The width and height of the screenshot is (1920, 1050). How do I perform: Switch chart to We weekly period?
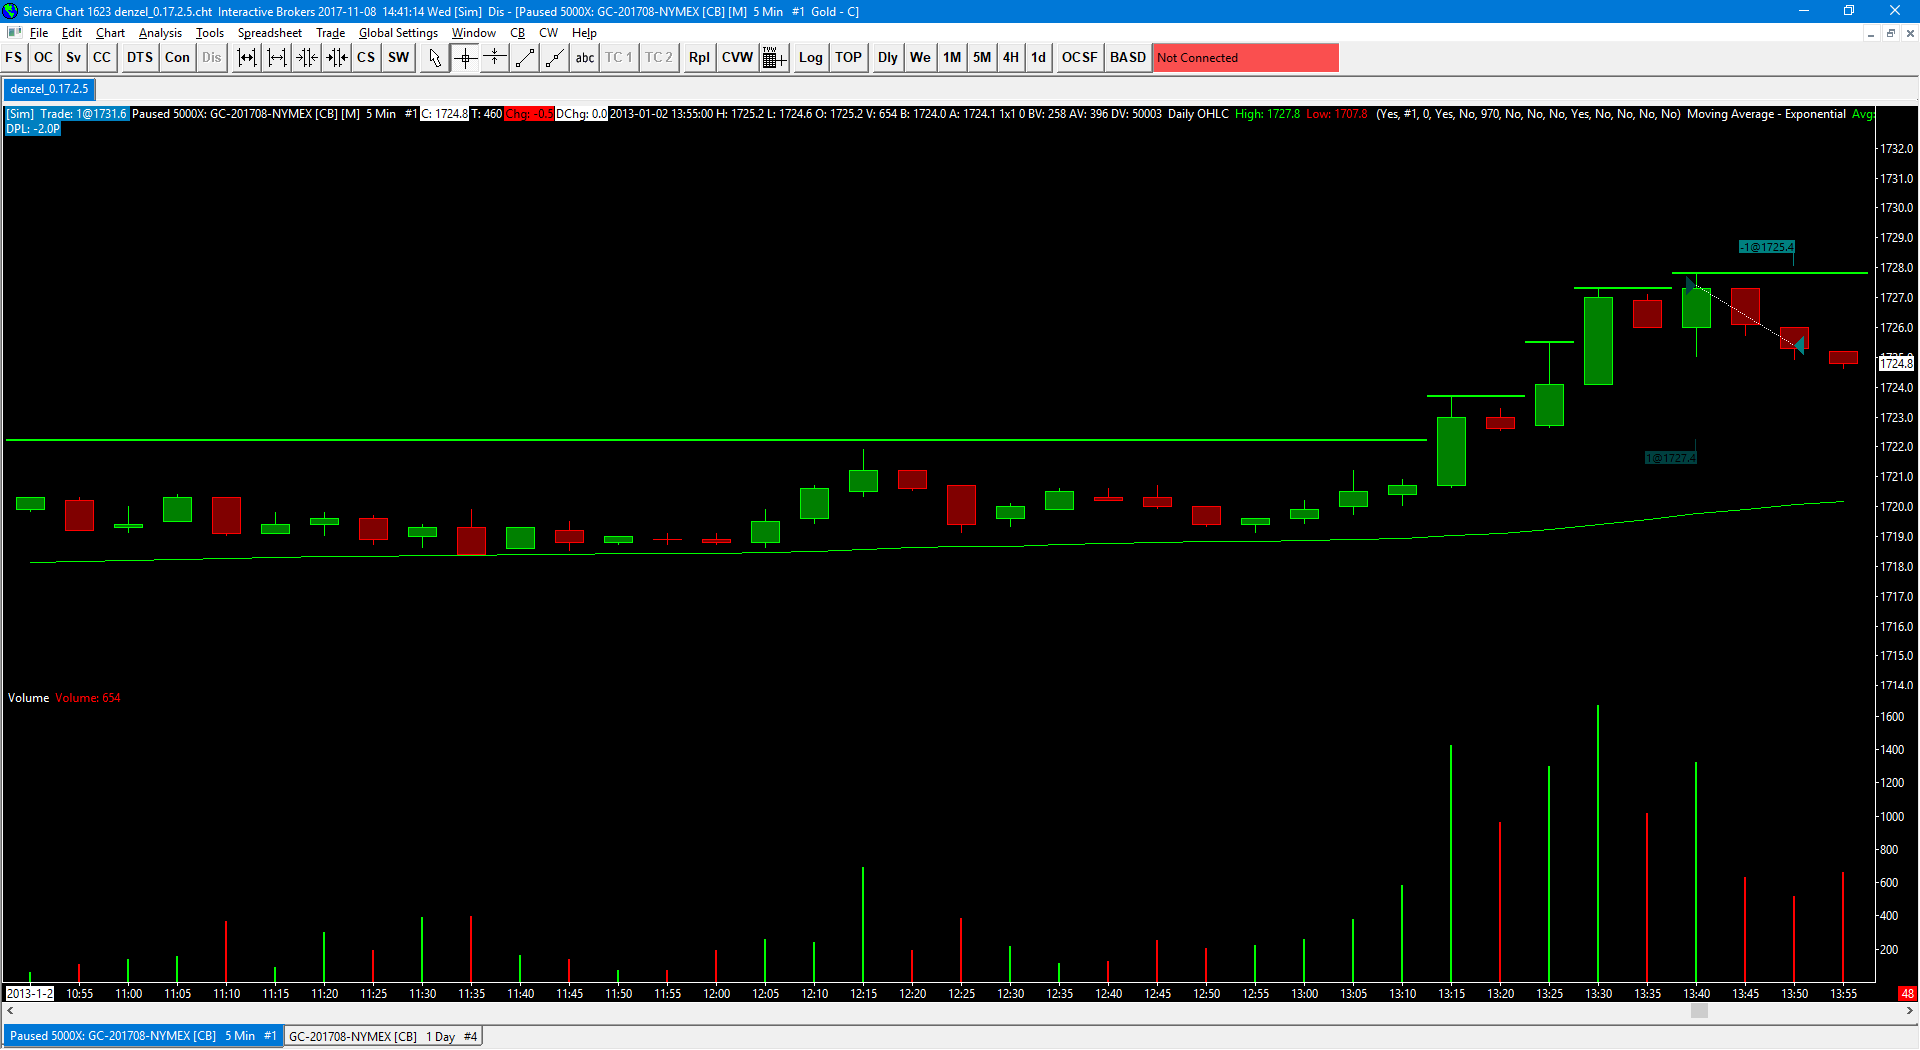pyautogui.click(x=921, y=58)
